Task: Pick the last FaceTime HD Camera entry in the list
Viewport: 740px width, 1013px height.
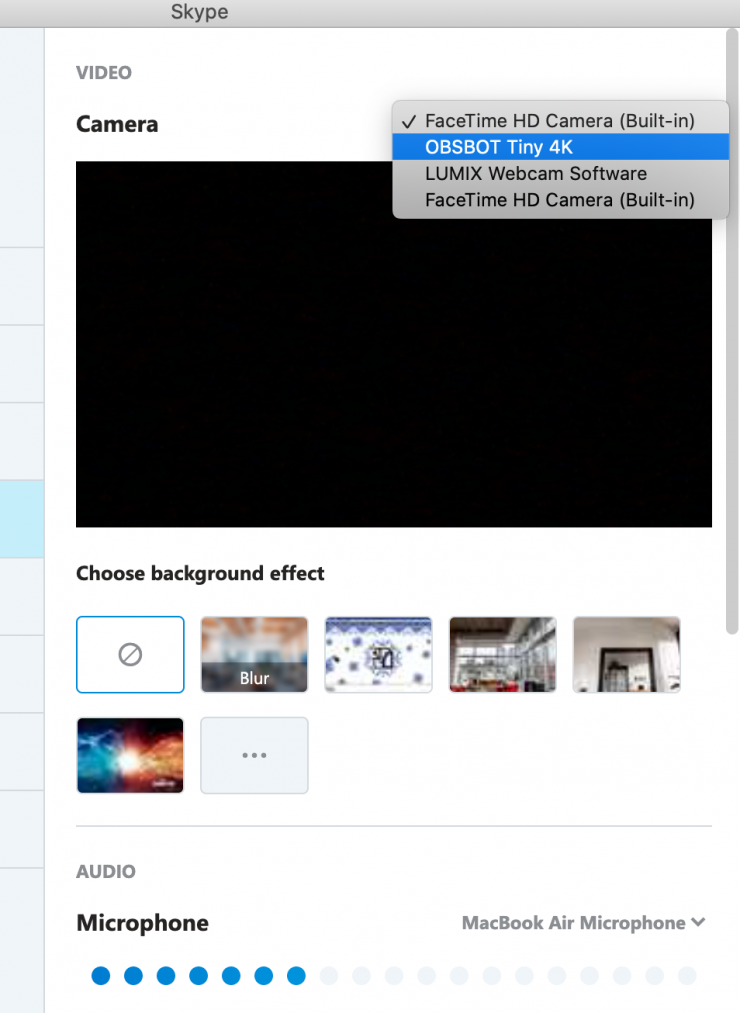Action: pos(559,199)
